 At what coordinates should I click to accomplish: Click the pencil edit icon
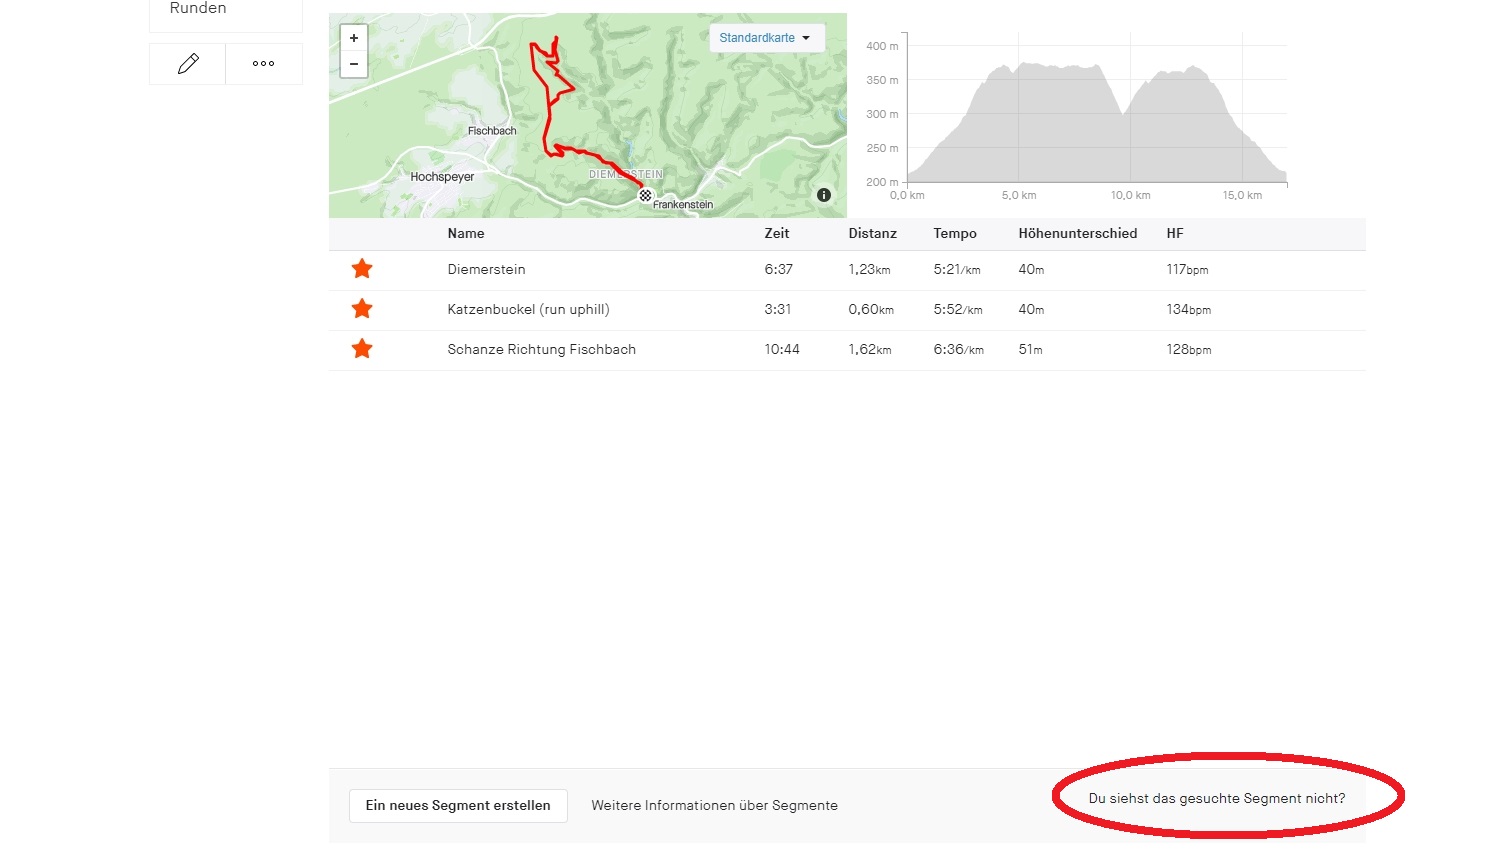click(188, 64)
